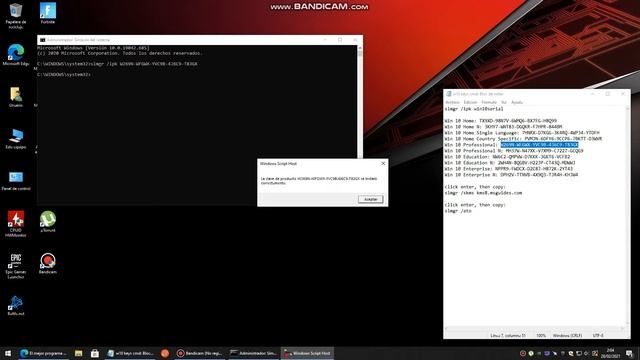Viewport: 640px width, 360px height.
Task: Open Epic Games Launcher desktop shortcut
Action: tap(16, 266)
